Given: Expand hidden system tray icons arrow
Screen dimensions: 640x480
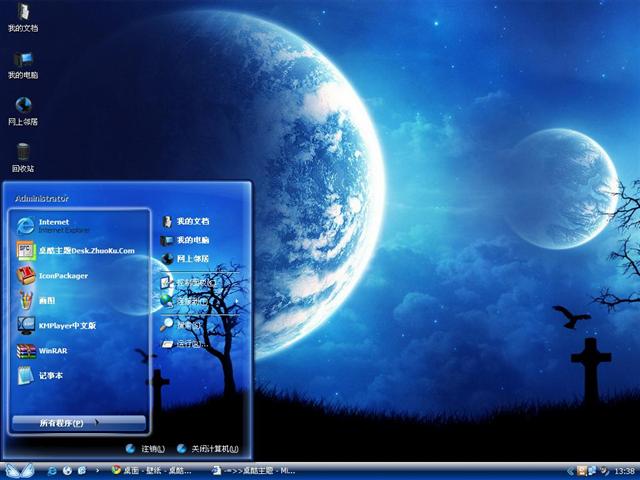Looking at the screenshot, I should point(568,470).
